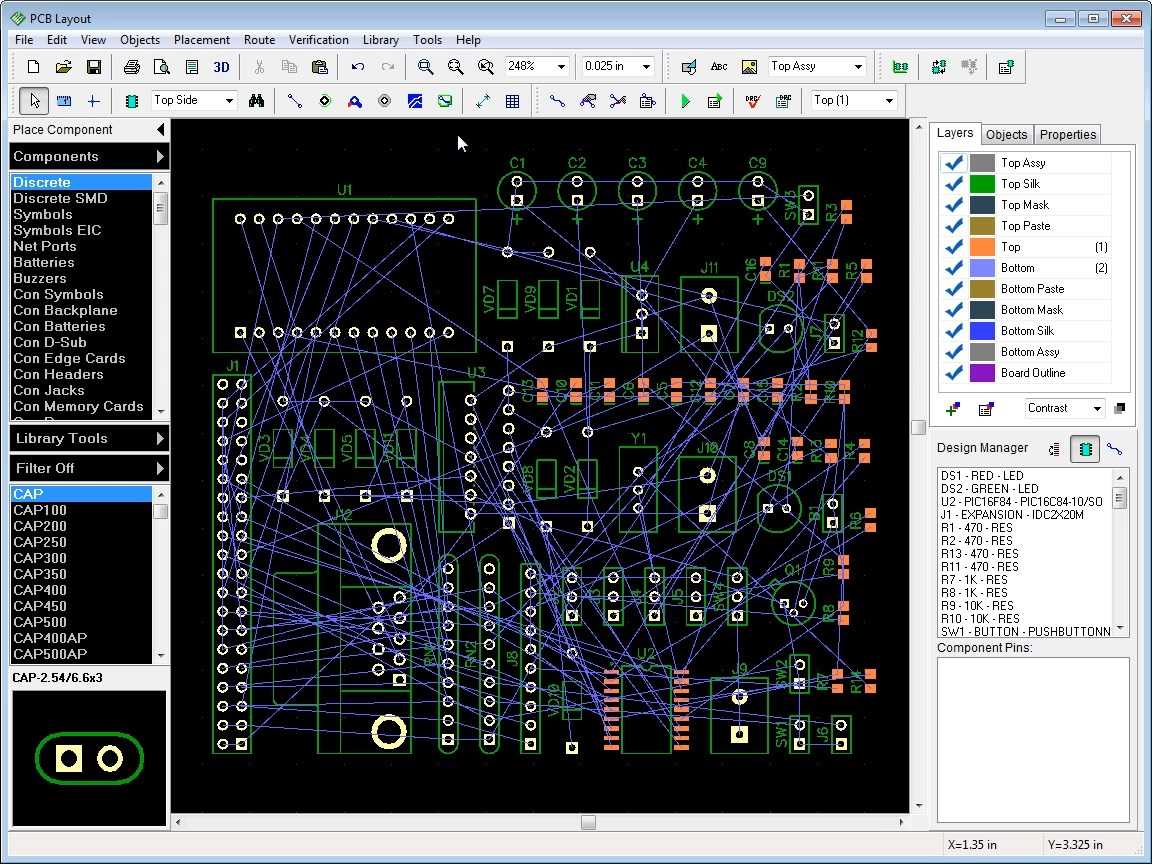1152x864 pixels.
Task: Expand the Components panel arrow
Action: tap(160, 156)
